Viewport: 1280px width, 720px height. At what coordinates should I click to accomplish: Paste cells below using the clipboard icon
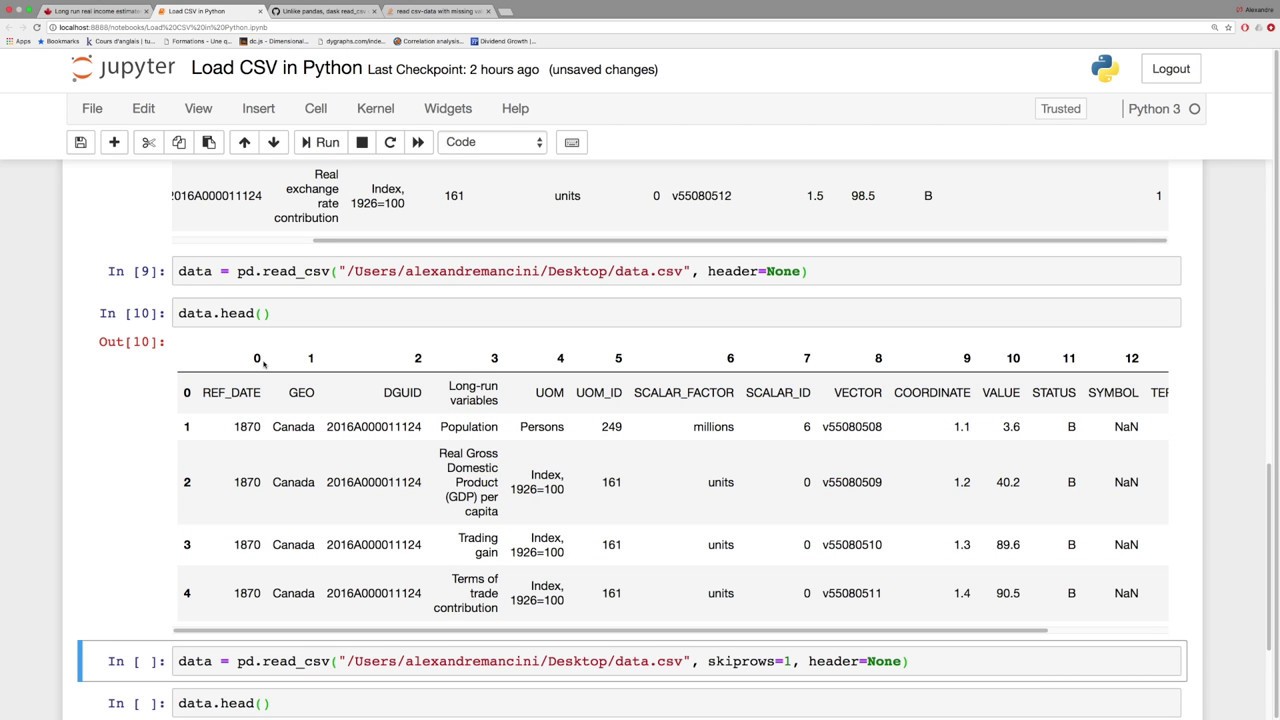pos(208,142)
